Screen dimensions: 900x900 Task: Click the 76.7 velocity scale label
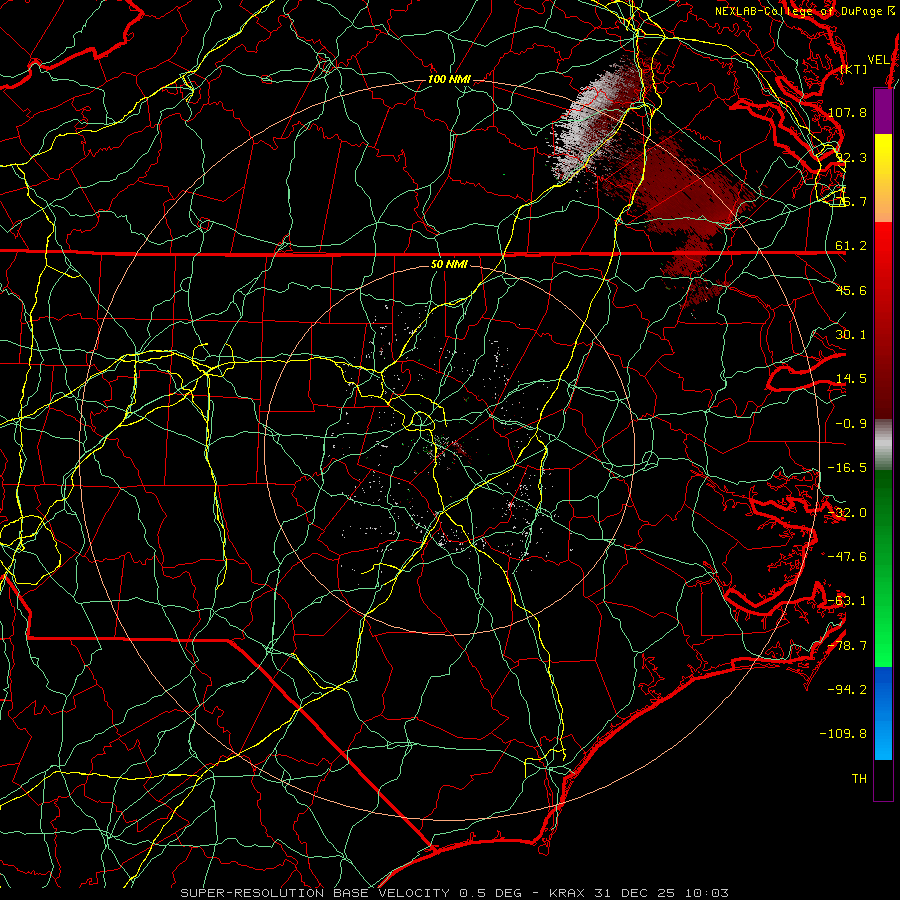coord(851,201)
